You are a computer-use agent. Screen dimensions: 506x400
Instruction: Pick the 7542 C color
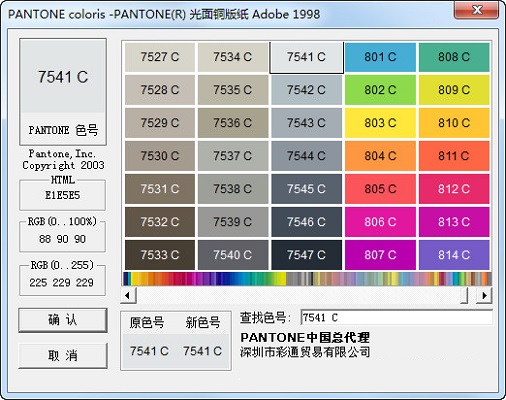point(307,90)
